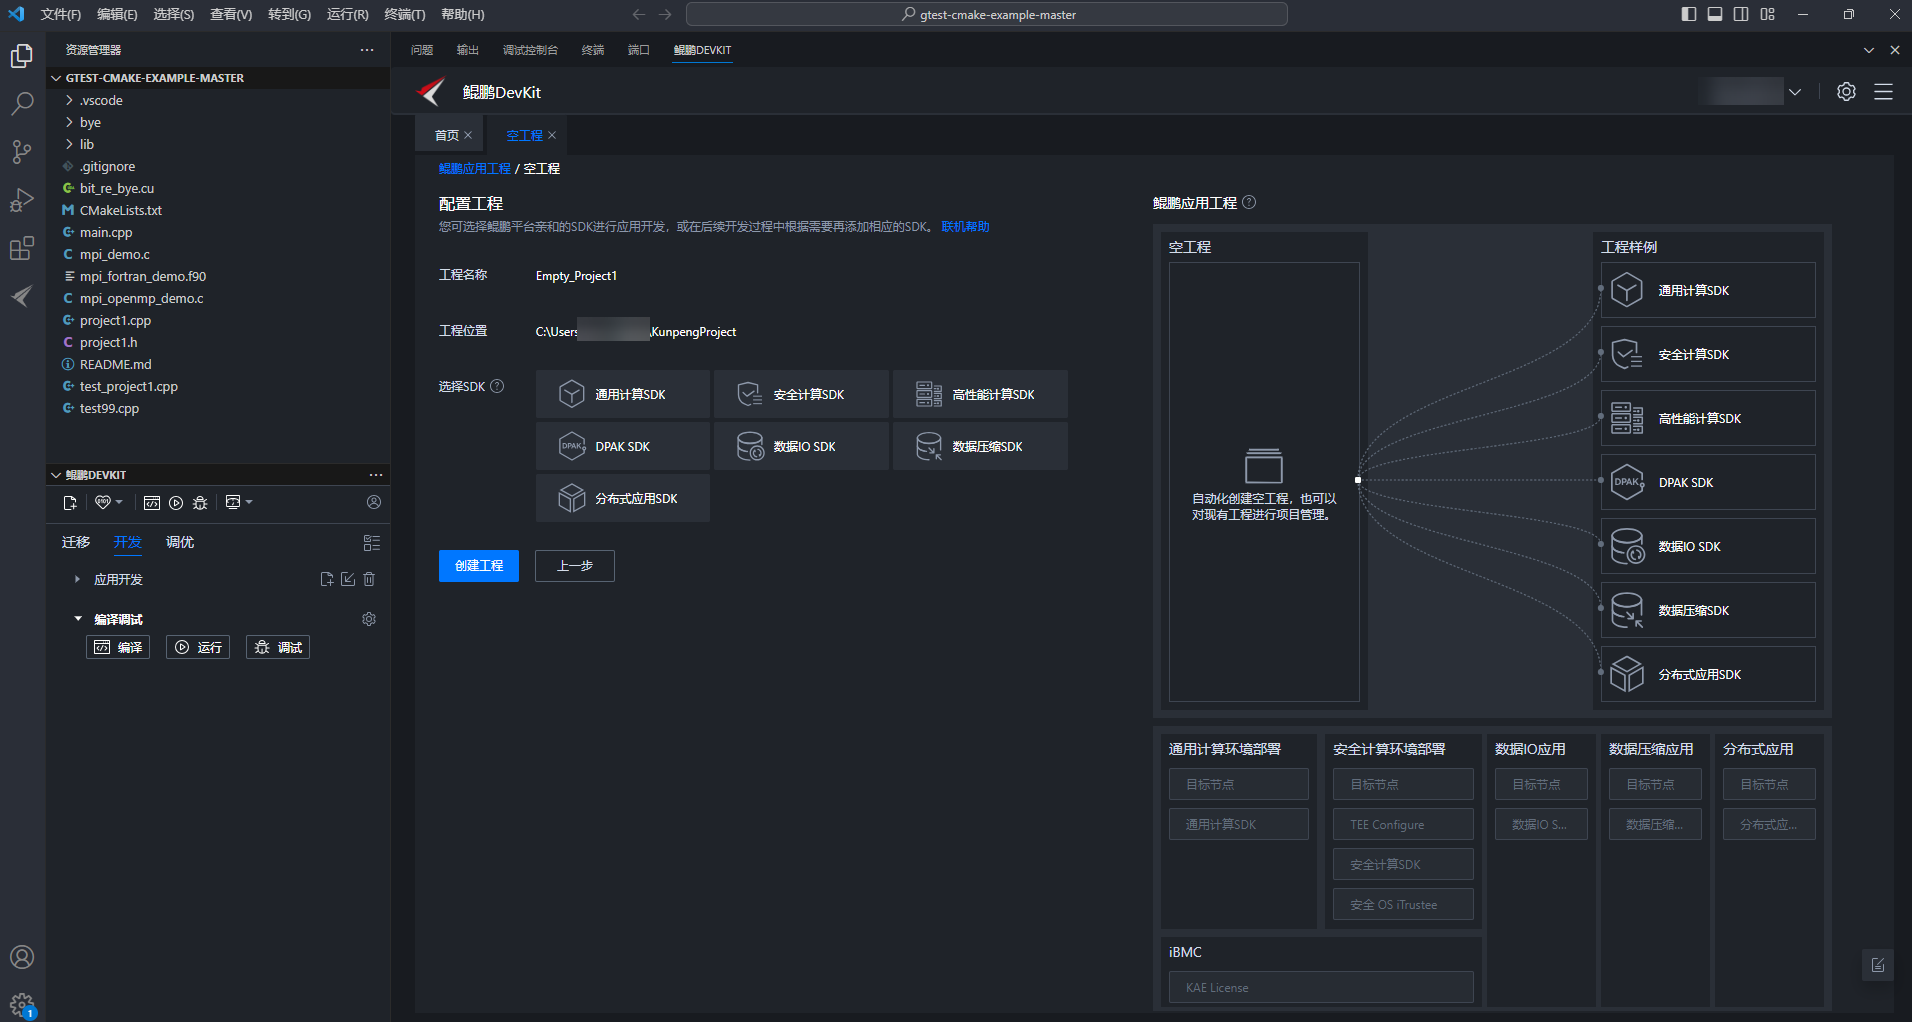Image resolution: width=1912 pixels, height=1022 pixels.
Task: Select the DPAK SDK option card
Action: [622, 446]
